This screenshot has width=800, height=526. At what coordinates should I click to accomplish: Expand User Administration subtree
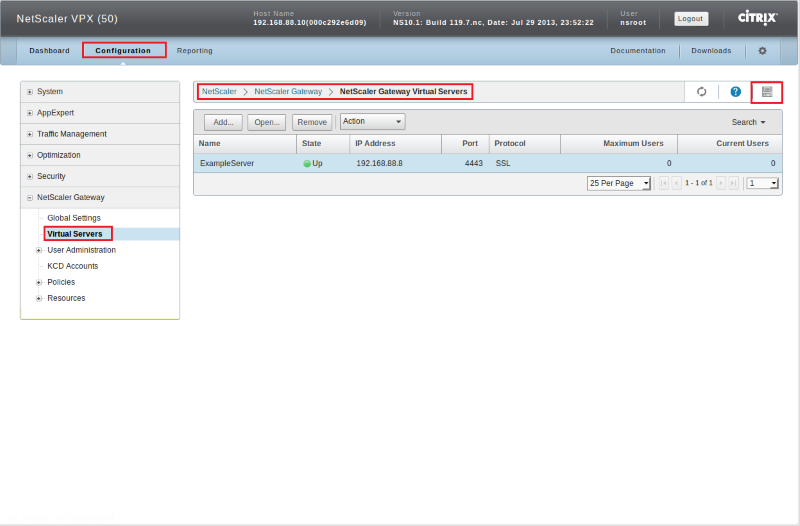[39, 251]
